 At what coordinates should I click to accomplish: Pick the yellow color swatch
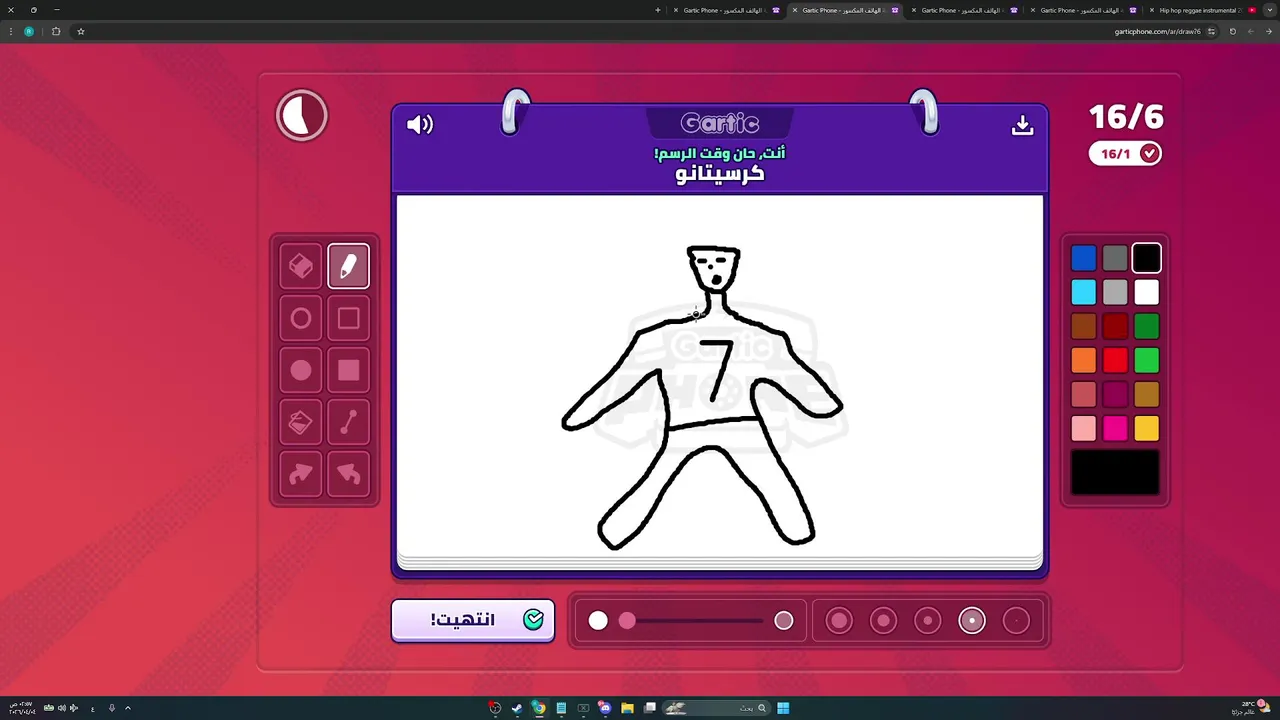click(1147, 428)
